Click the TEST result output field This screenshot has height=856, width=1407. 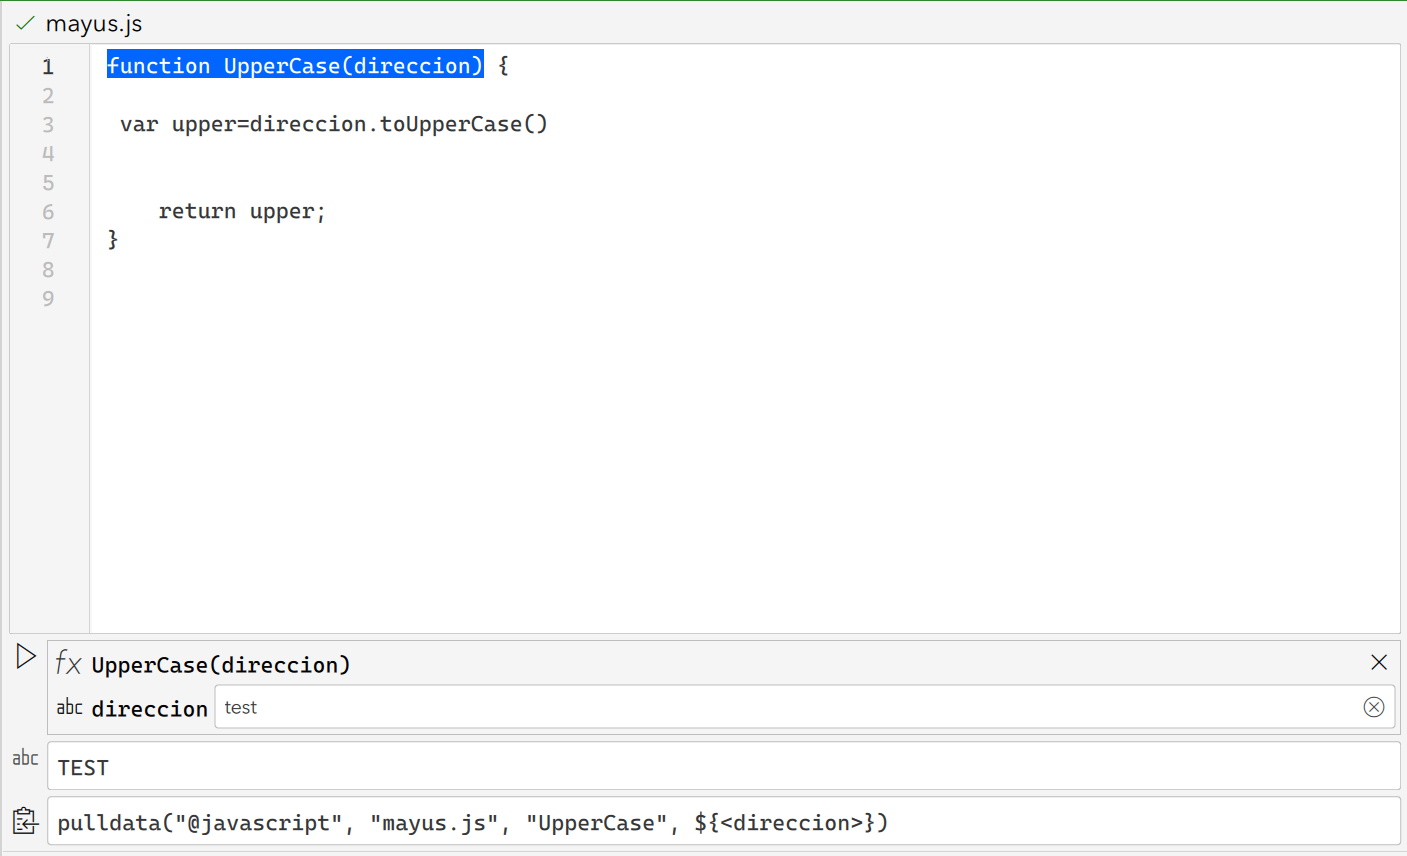[x=720, y=767]
